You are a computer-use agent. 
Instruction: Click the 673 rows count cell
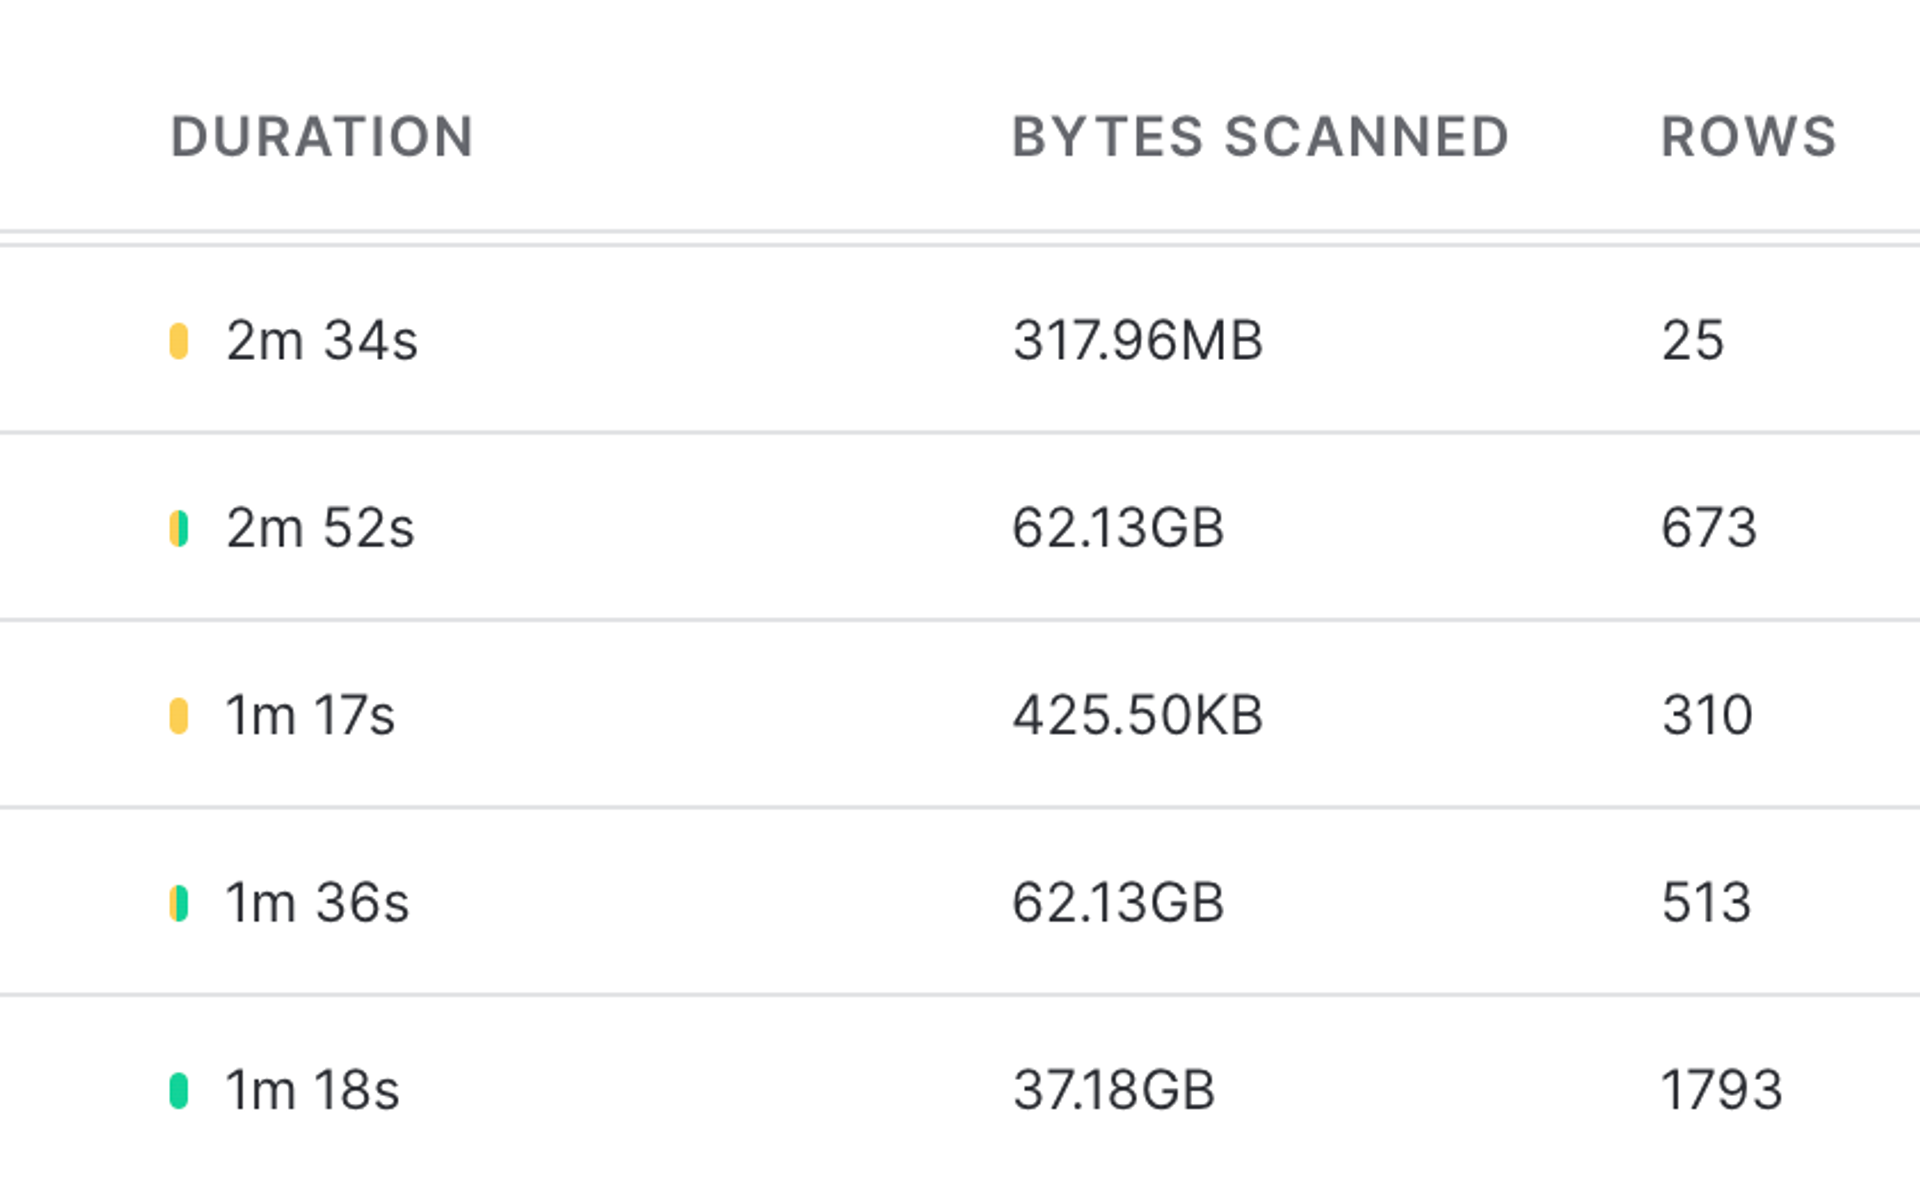pyautogui.click(x=1709, y=528)
